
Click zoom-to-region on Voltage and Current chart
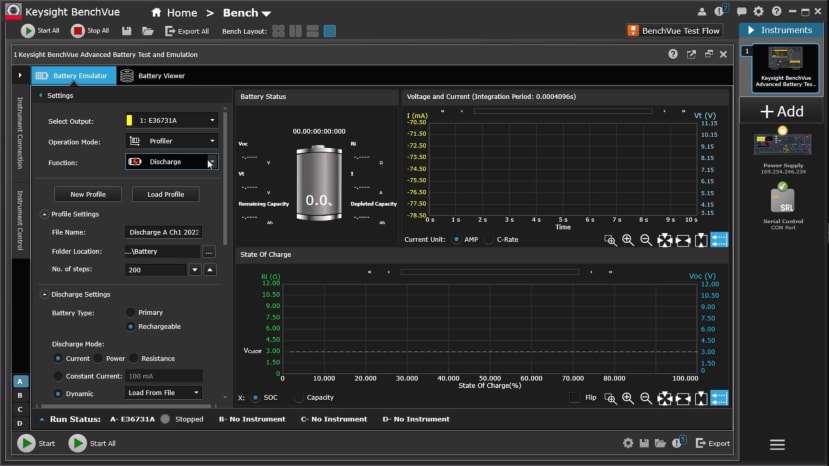coord(610,240)
